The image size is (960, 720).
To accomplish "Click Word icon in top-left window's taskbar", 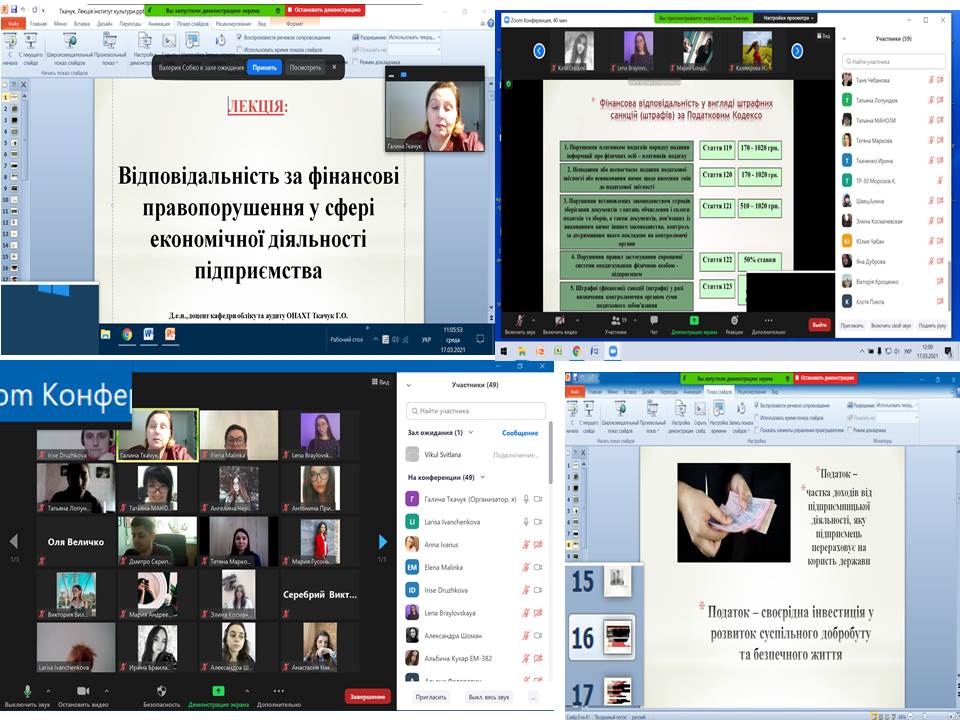I will (148, 334).
